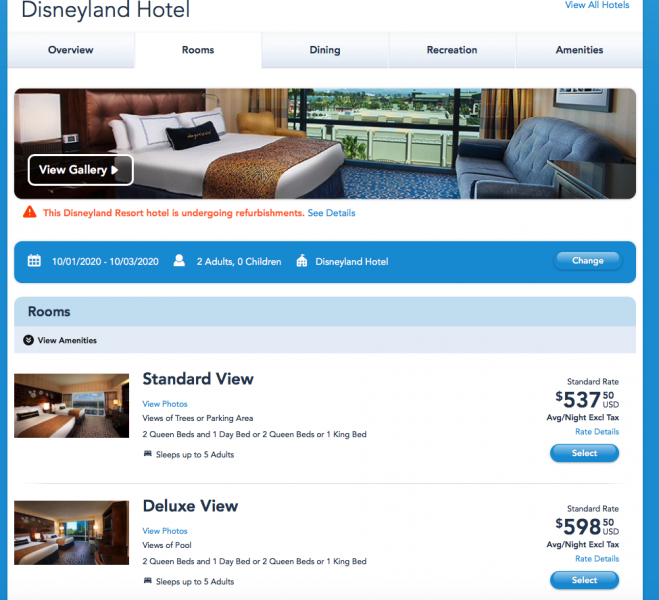Click See Details refurbishment link
Viewport: 659px width, 600px height.
[331, 213]
